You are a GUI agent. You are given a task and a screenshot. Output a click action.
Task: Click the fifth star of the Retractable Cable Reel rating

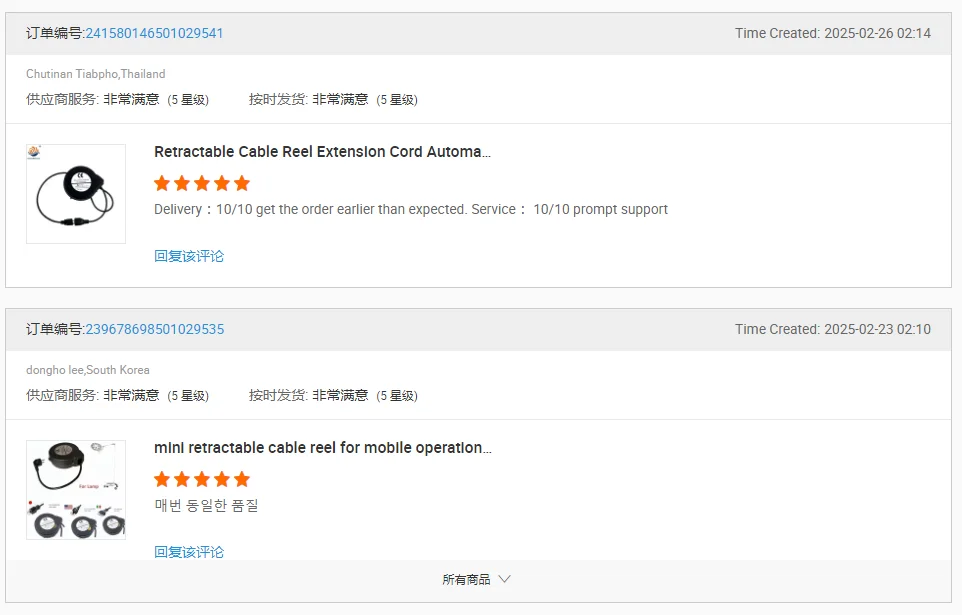242,183
